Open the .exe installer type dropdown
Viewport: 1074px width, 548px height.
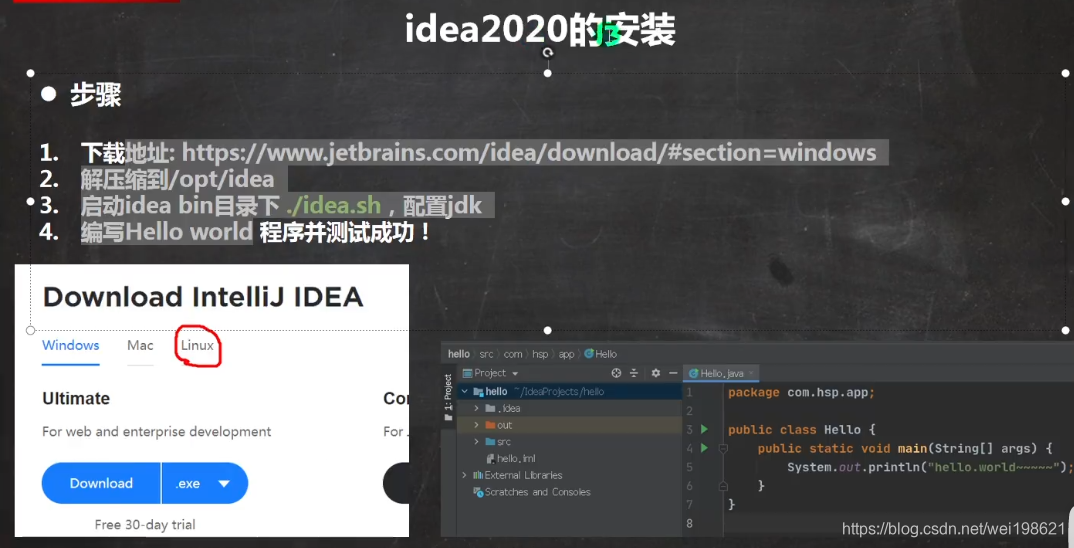click(x=205, y=483)
